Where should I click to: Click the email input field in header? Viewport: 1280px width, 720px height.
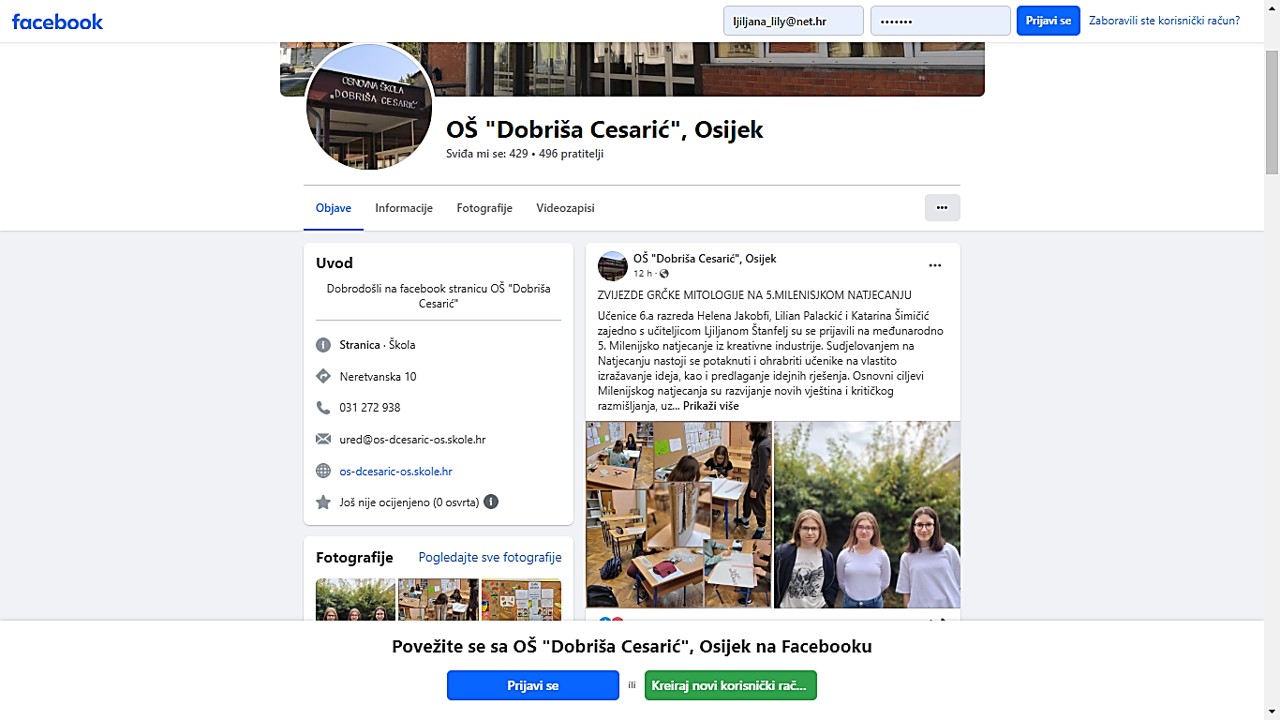pyautogui.click(x=794, y=21)
